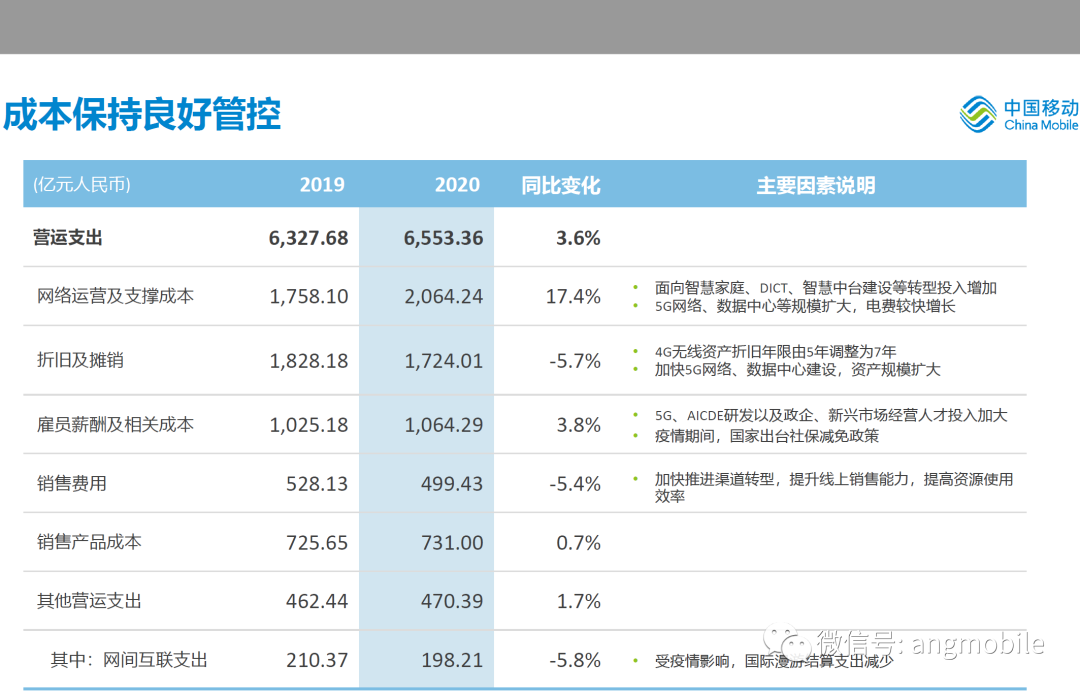Screen dimensions: 1080x695
Task: Click the note 4G无线资产折旧年限由5年调整为7年
Action: tap(776, 351)
